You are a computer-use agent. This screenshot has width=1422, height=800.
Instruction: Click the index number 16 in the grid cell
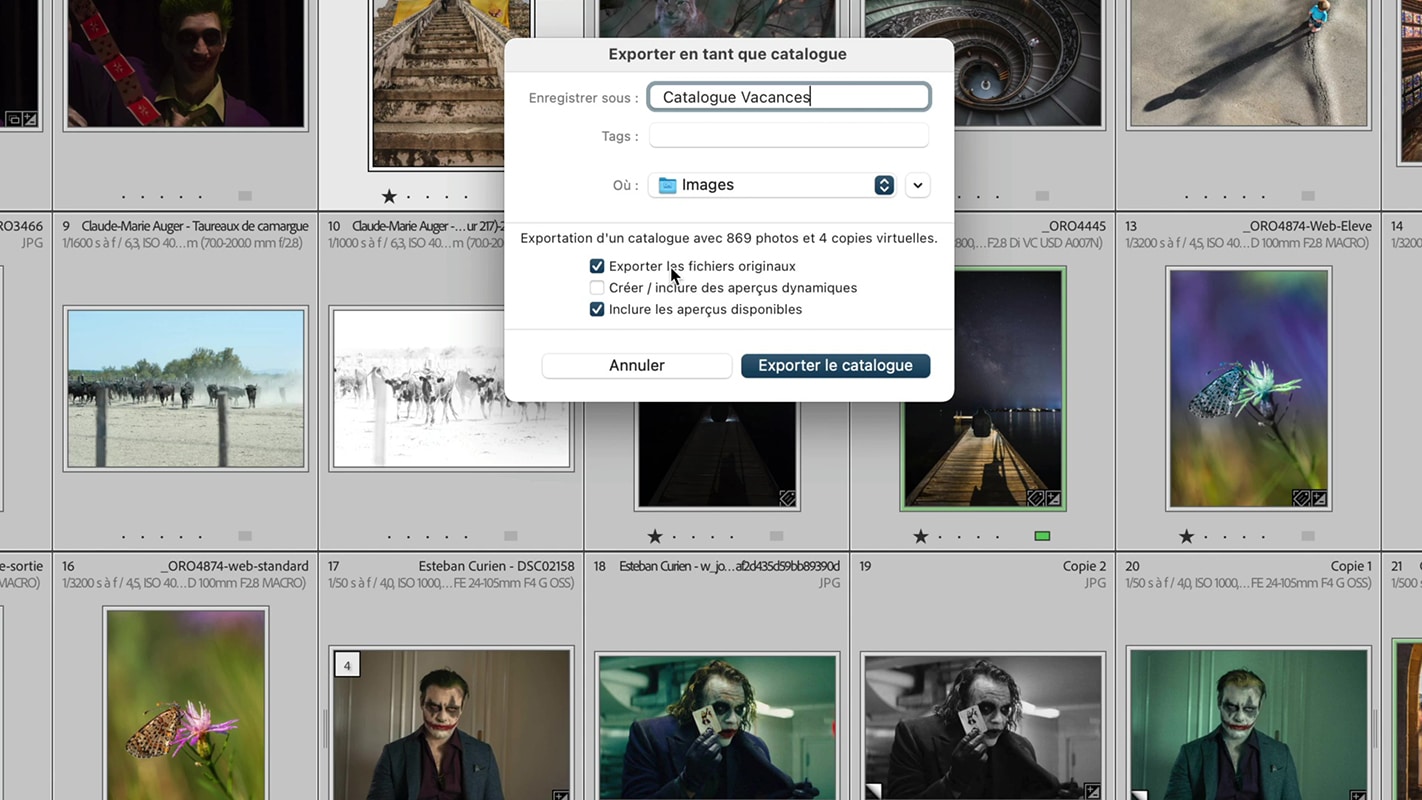pos(69,566)
